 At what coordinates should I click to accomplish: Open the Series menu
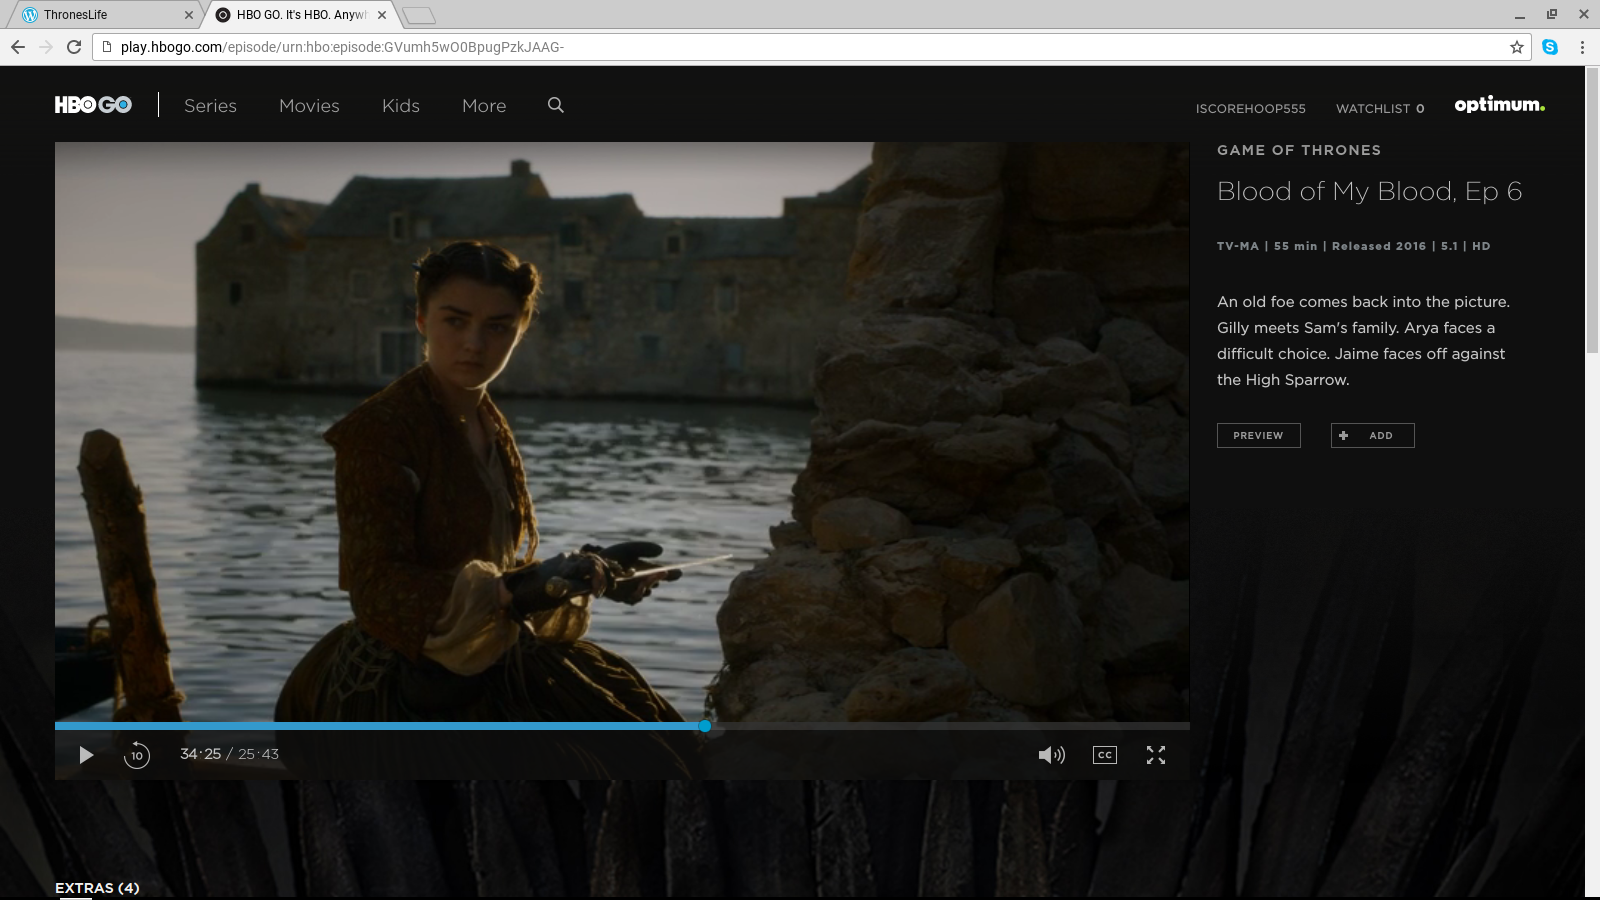210,106
